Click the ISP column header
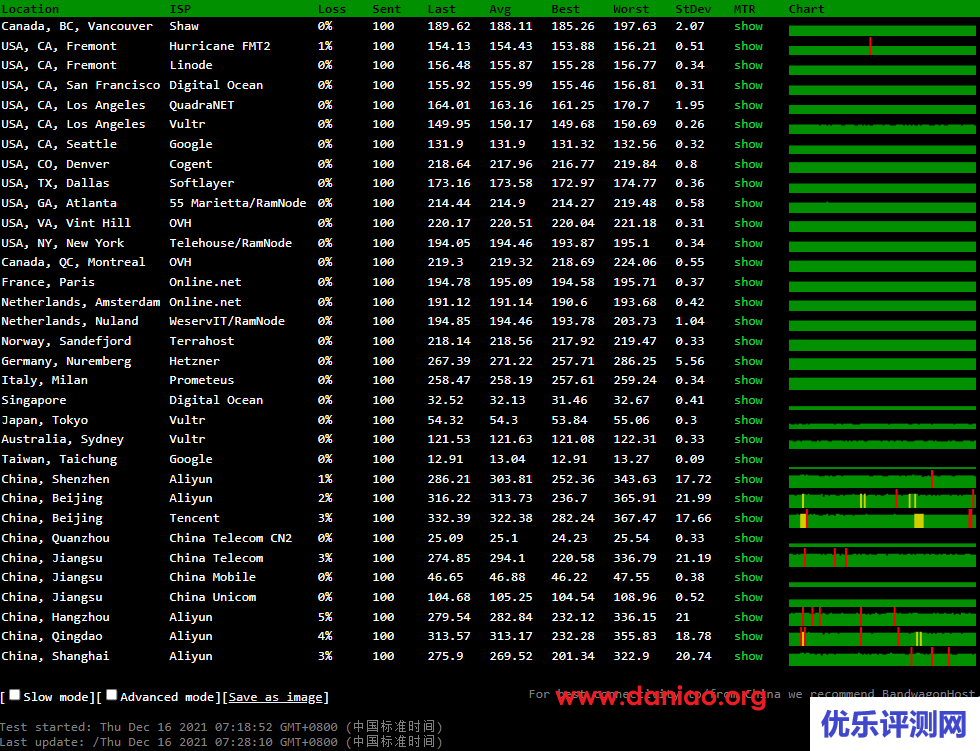The width and height of the screenshot is (980, 751). [180, 9]
